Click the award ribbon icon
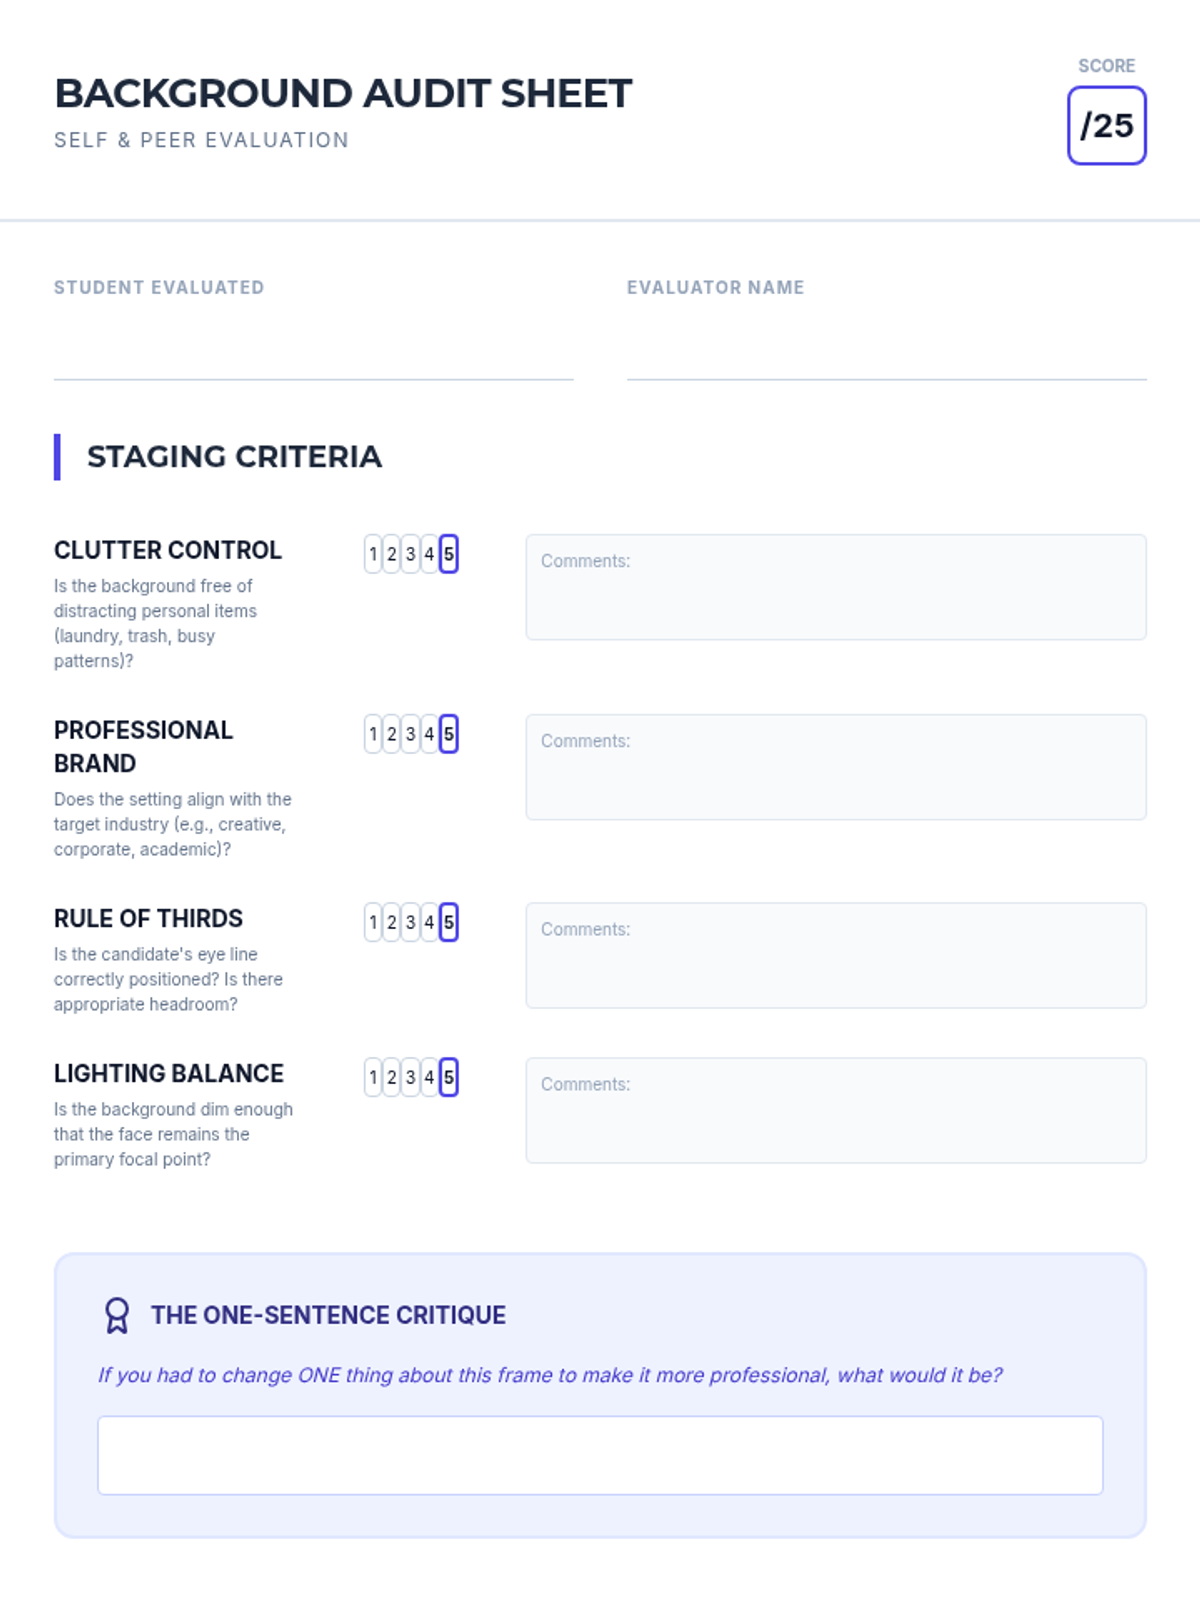Screen dimensions: 1200x1600 (117, 1315)
